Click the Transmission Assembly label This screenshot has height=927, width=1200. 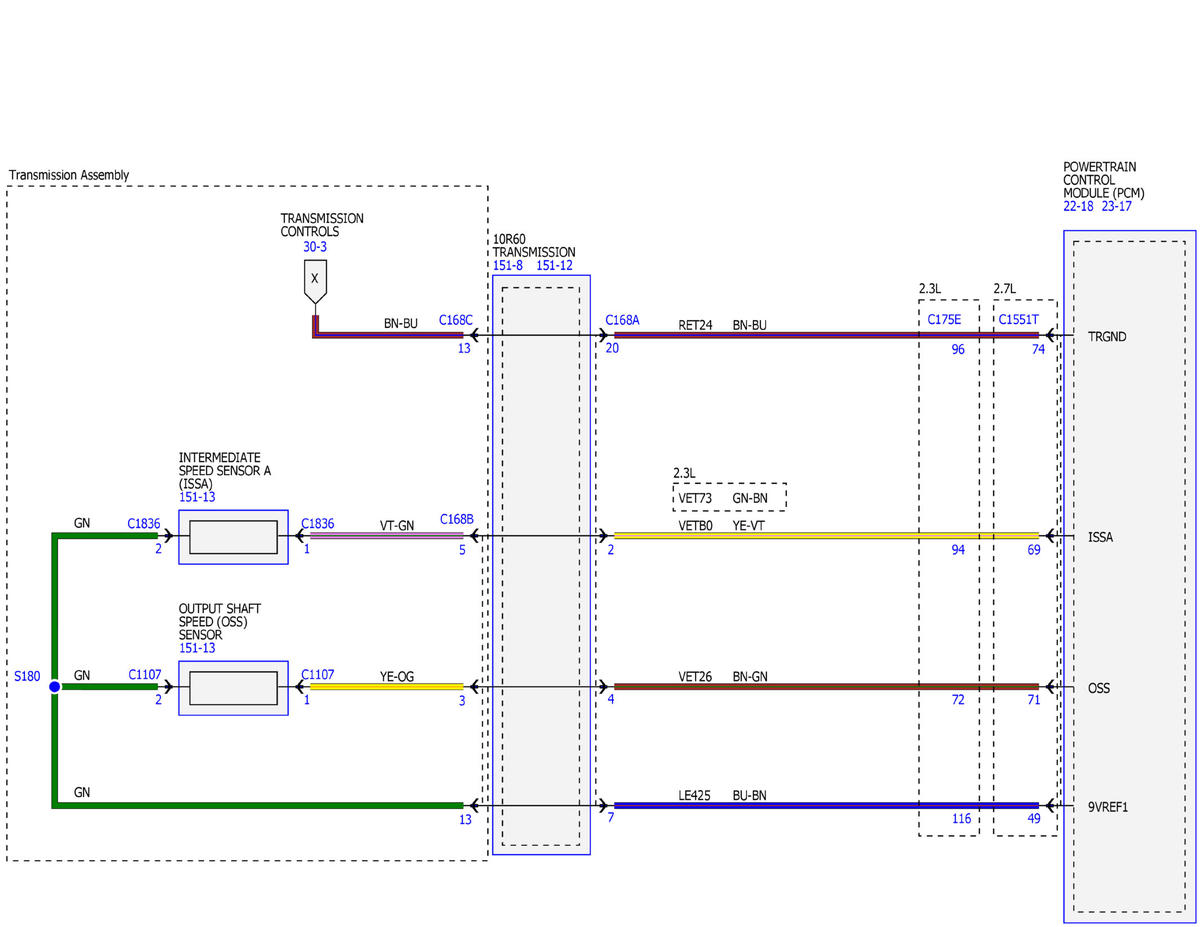coord(69,175)
